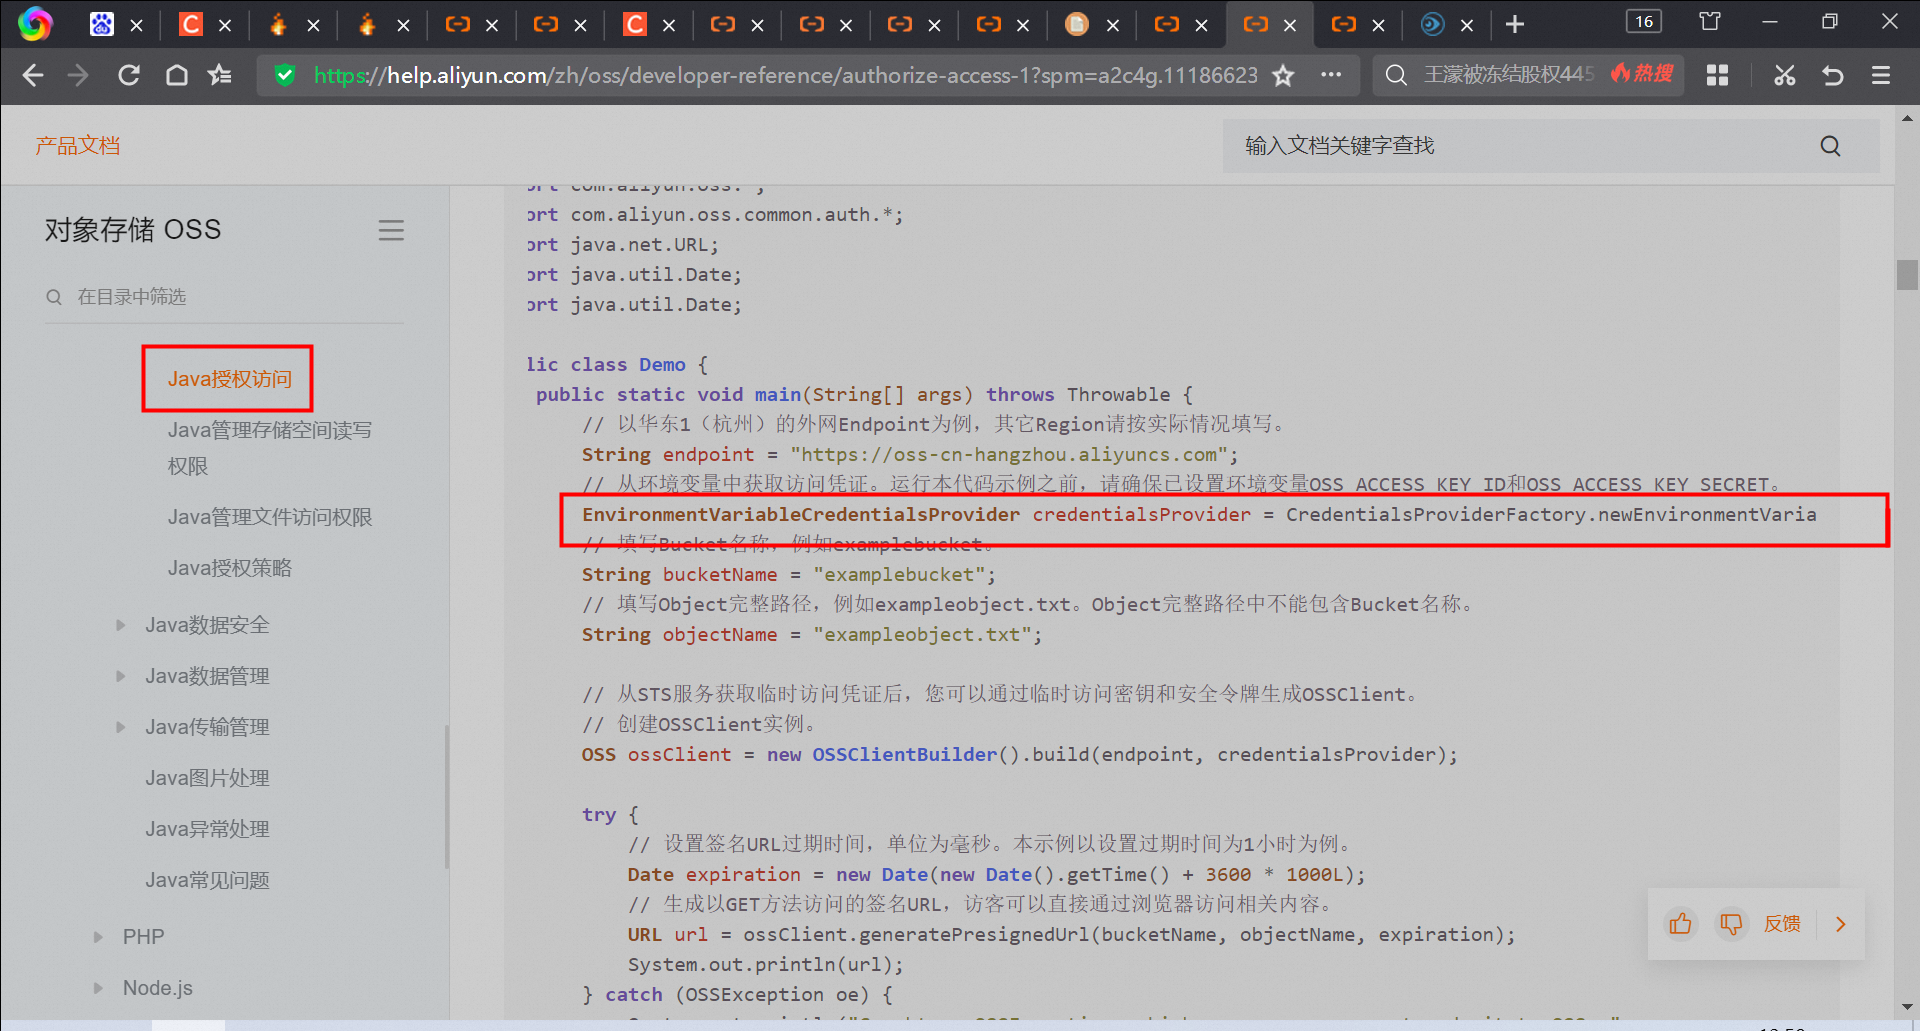Click the browser search magnifier icon
This screenshot has width=1920, height=1031.
pyautogui.click(x=1396, y=75)
